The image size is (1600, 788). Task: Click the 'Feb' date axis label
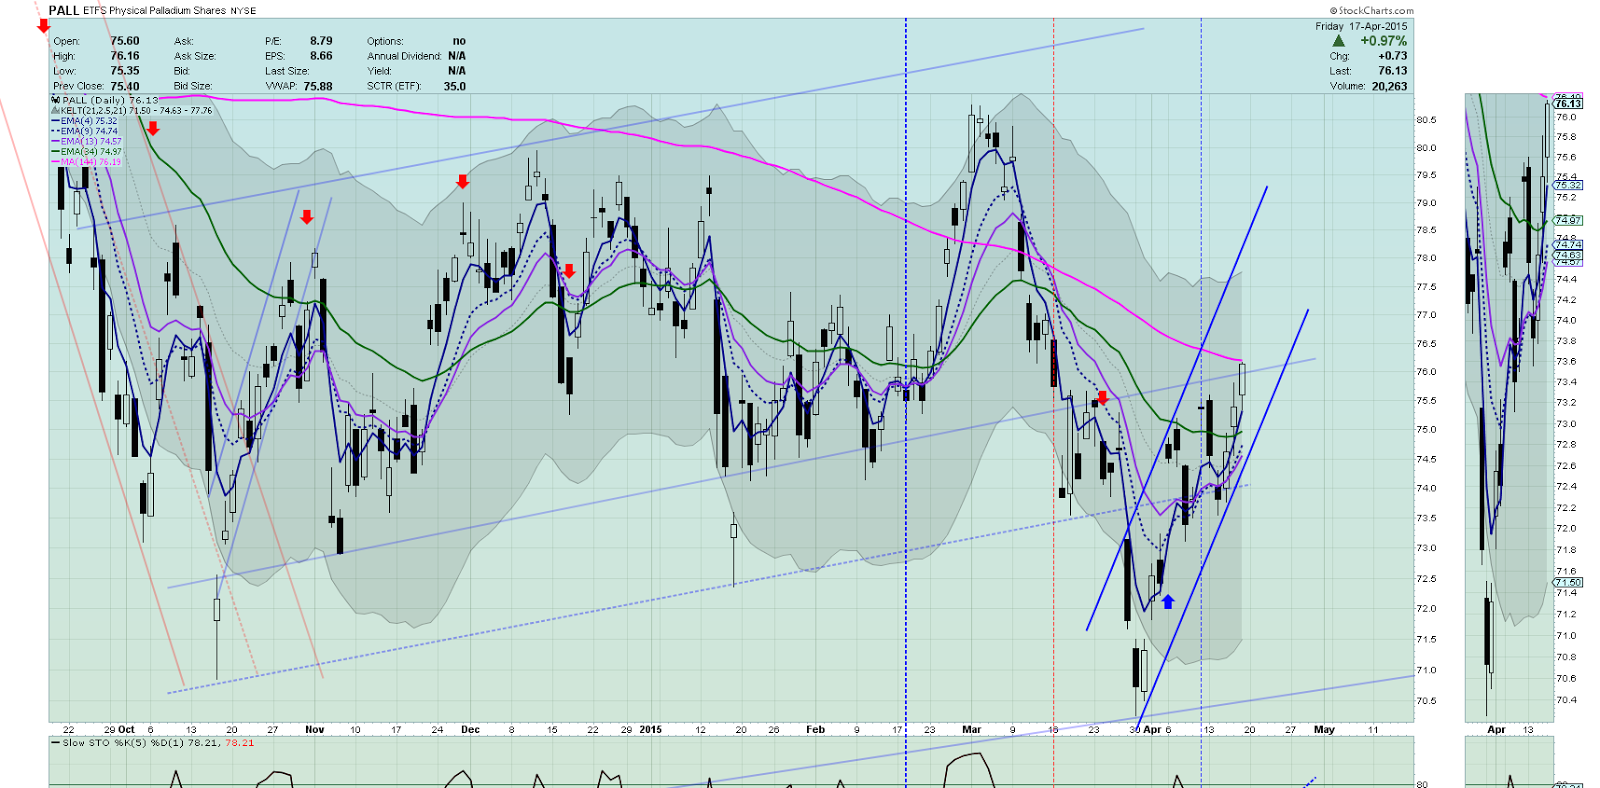[x=816, y=730]
